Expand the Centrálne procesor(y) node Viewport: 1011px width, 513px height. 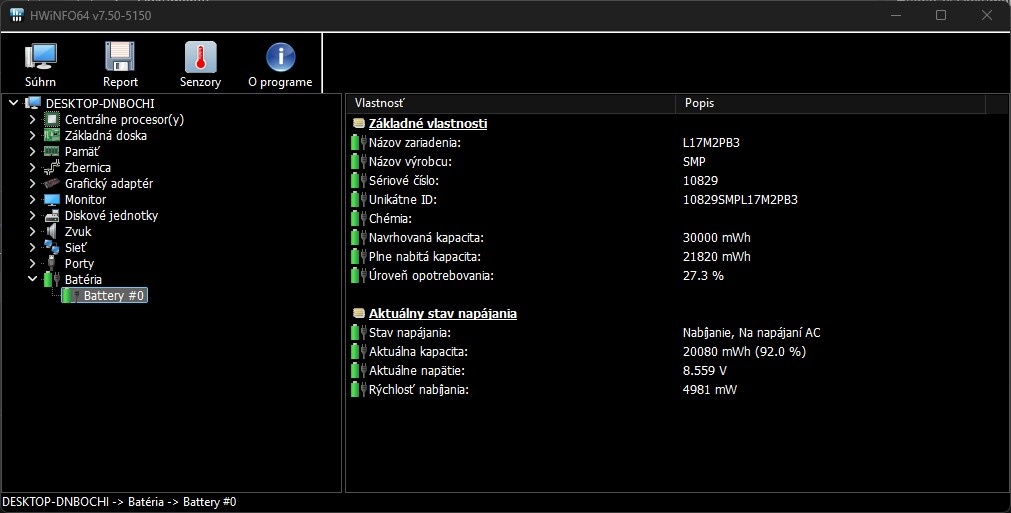(x=32, y=119)
